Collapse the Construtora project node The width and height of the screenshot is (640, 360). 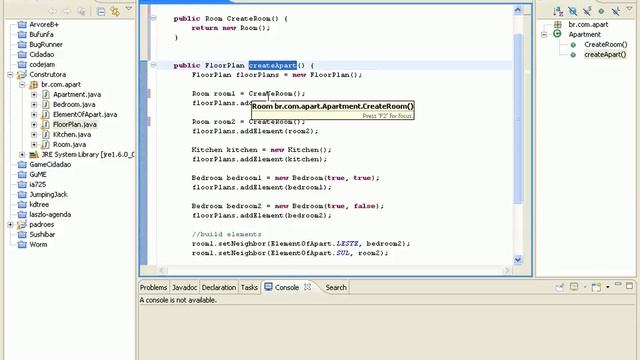[x=10, y=75]
